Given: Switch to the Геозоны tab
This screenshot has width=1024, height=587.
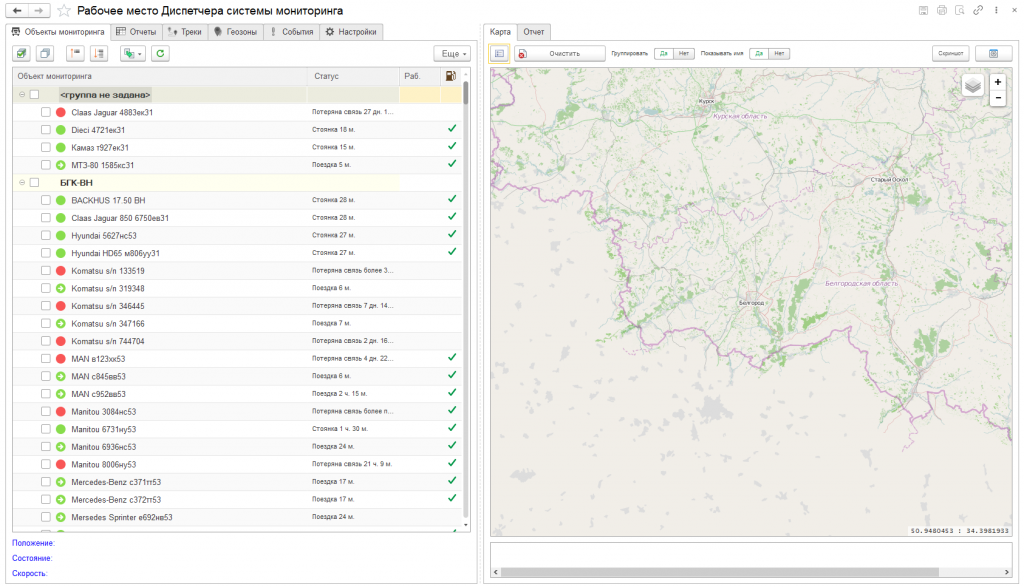Looking at the screenshot, I should tap(236, 31).
